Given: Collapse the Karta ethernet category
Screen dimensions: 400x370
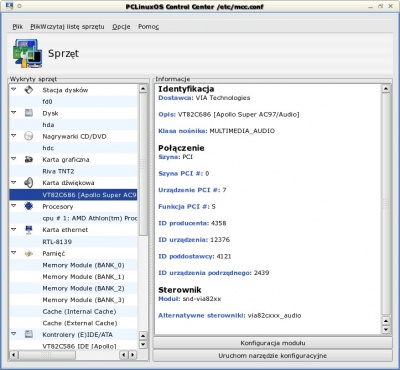Looking at the screenshot, I should (14, 229).
